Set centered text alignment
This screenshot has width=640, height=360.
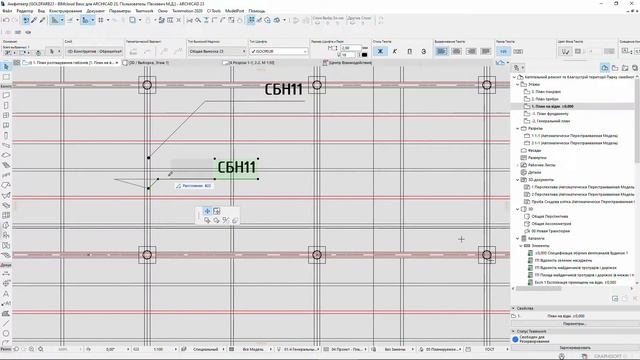[x=456, y=51]
